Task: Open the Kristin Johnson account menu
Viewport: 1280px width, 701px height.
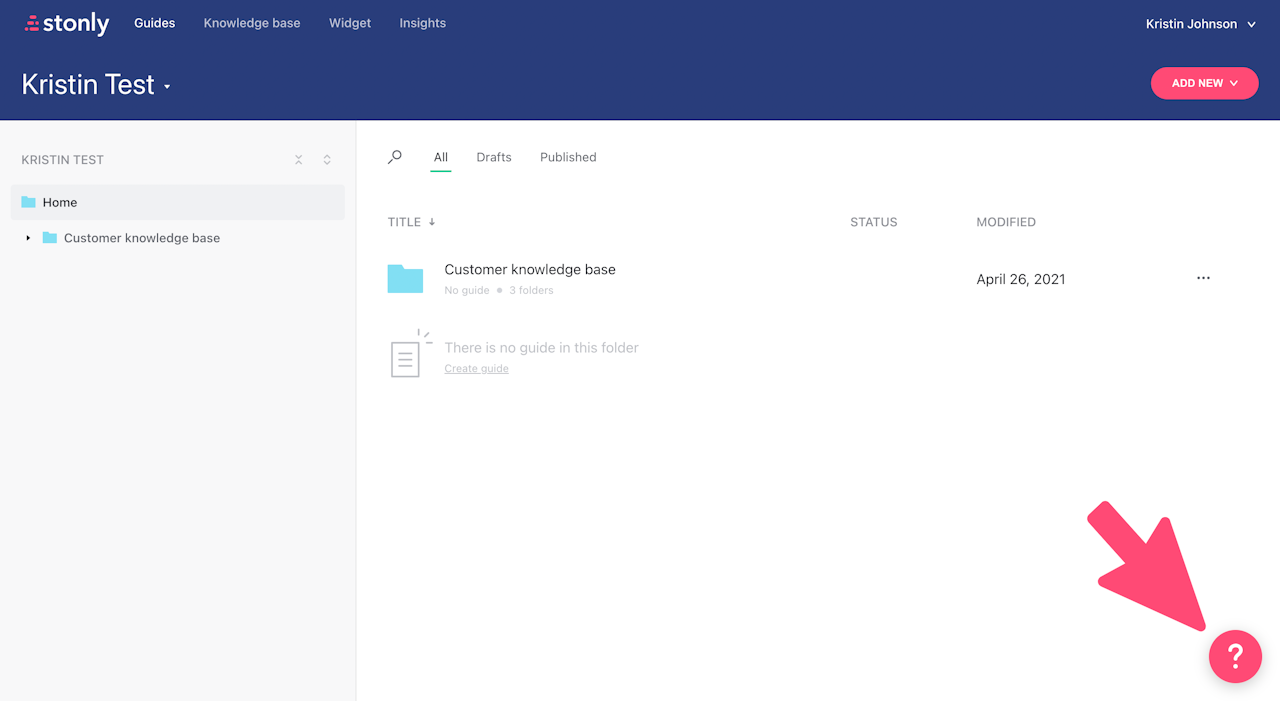Action: pos(1201,24)
